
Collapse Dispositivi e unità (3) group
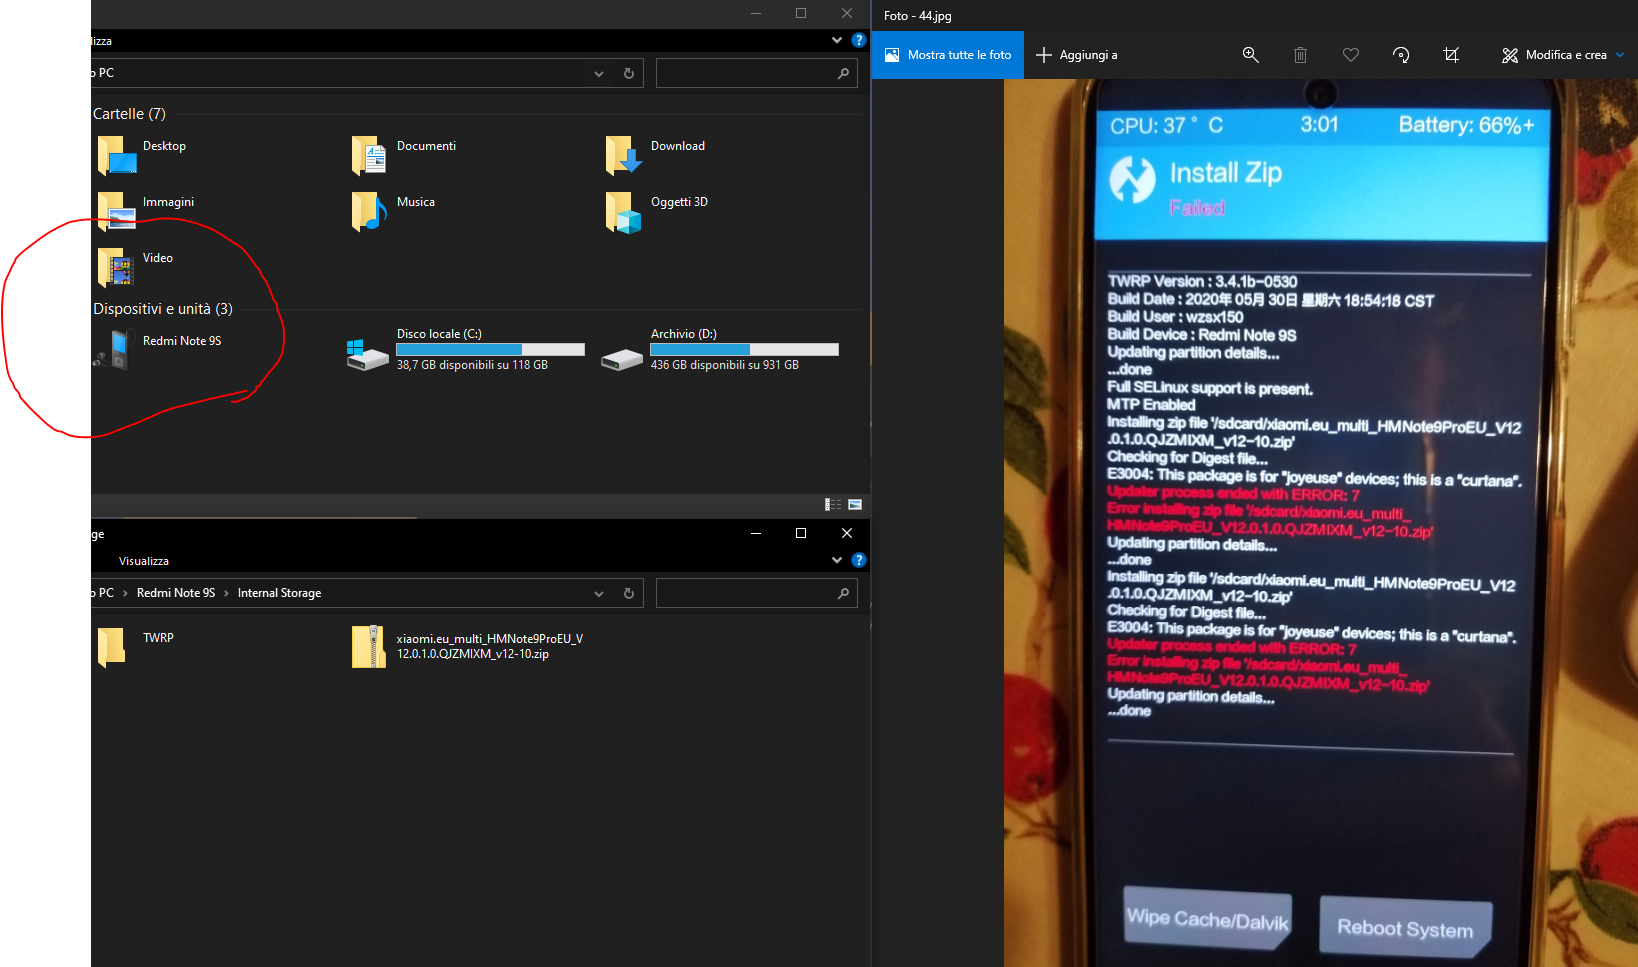coord(163,309)
